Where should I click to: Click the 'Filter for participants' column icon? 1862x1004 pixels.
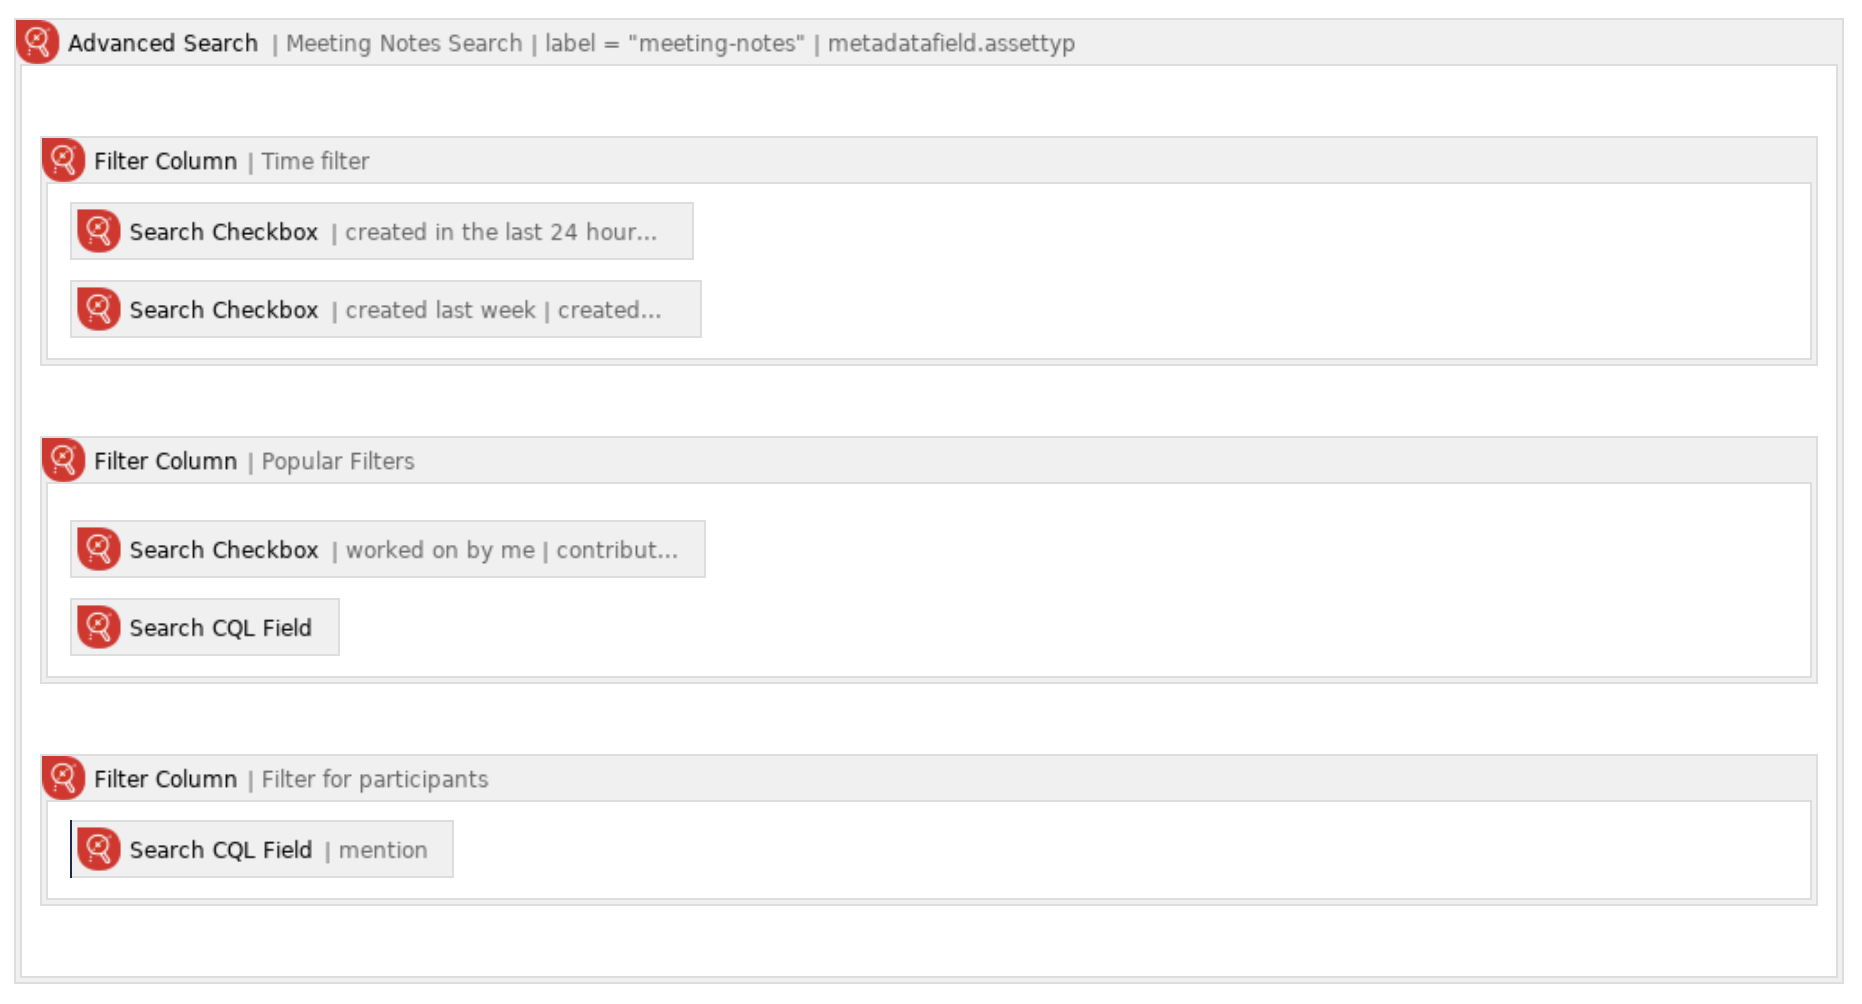click(x=63, y=778)
